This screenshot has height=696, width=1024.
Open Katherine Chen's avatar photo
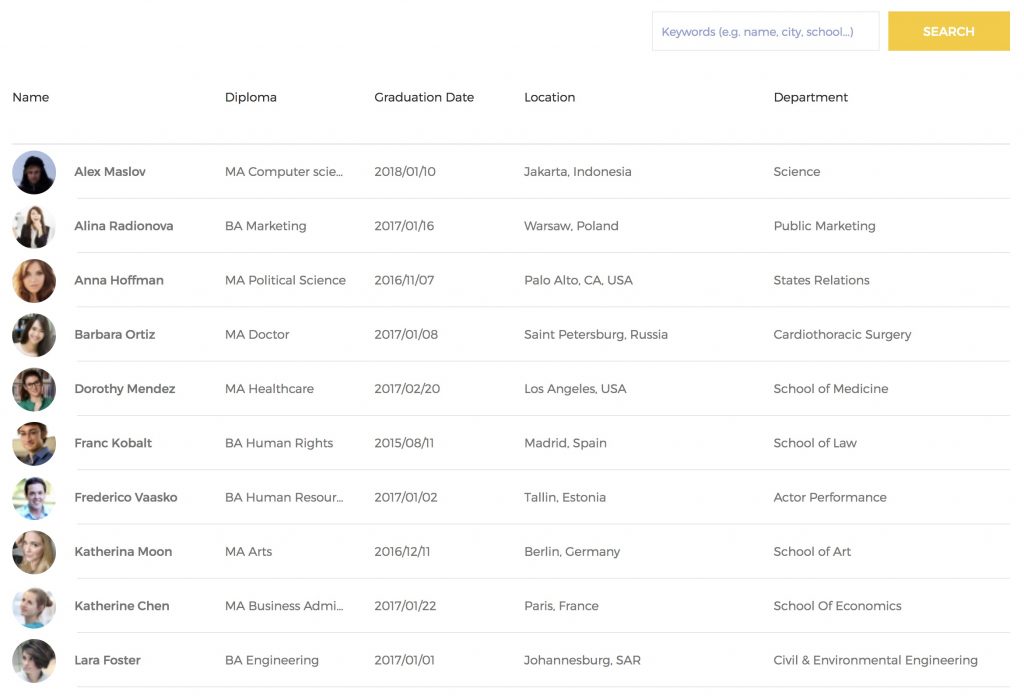[34, 607]
